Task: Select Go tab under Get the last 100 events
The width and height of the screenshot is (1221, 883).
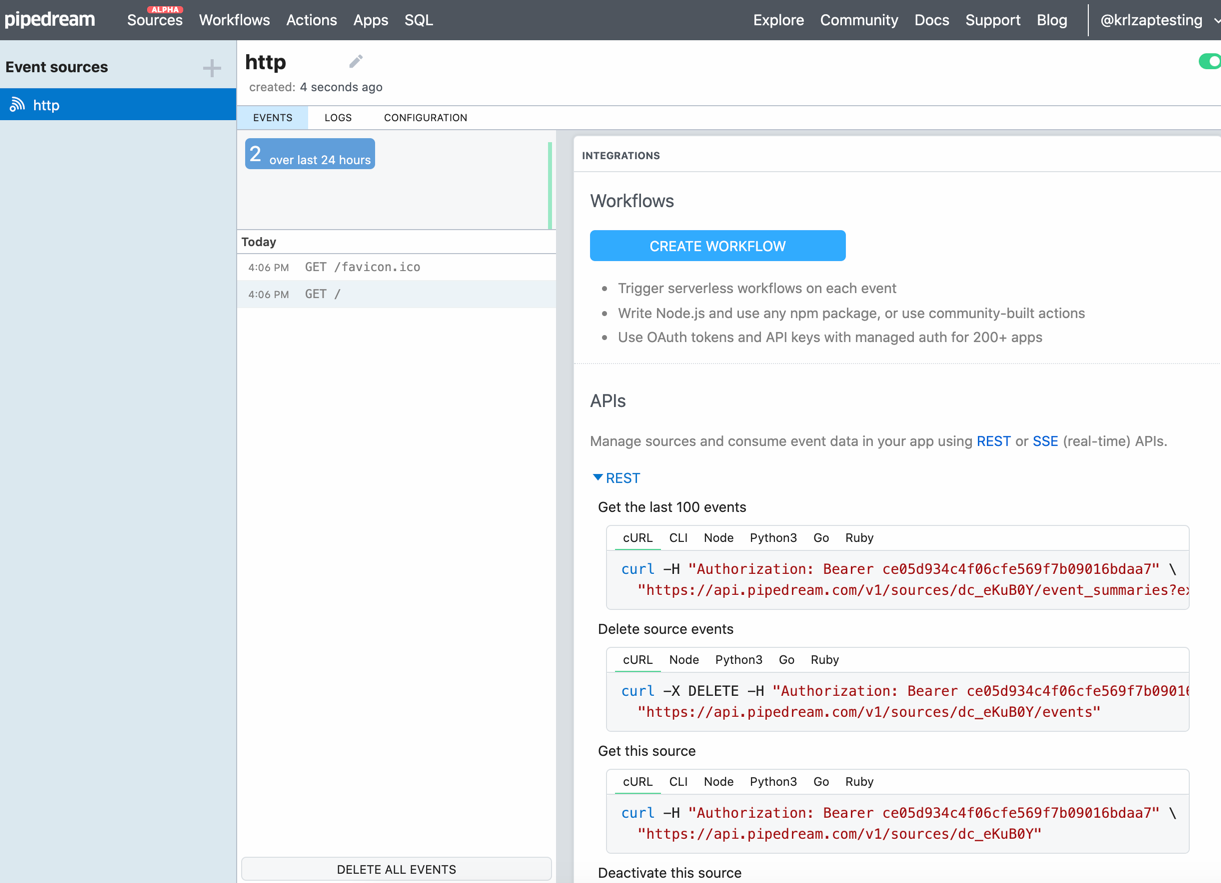Action: tap(821, 538)
